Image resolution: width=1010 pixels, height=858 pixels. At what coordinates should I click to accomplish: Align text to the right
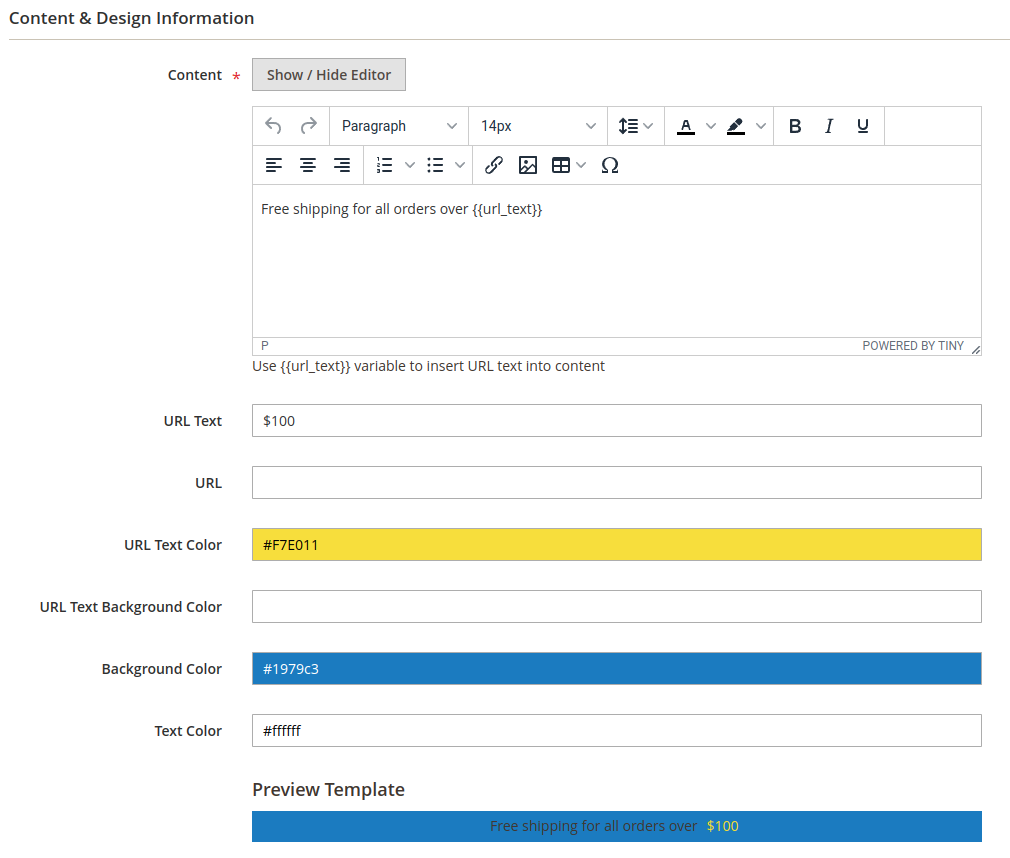tap(342, 166)
